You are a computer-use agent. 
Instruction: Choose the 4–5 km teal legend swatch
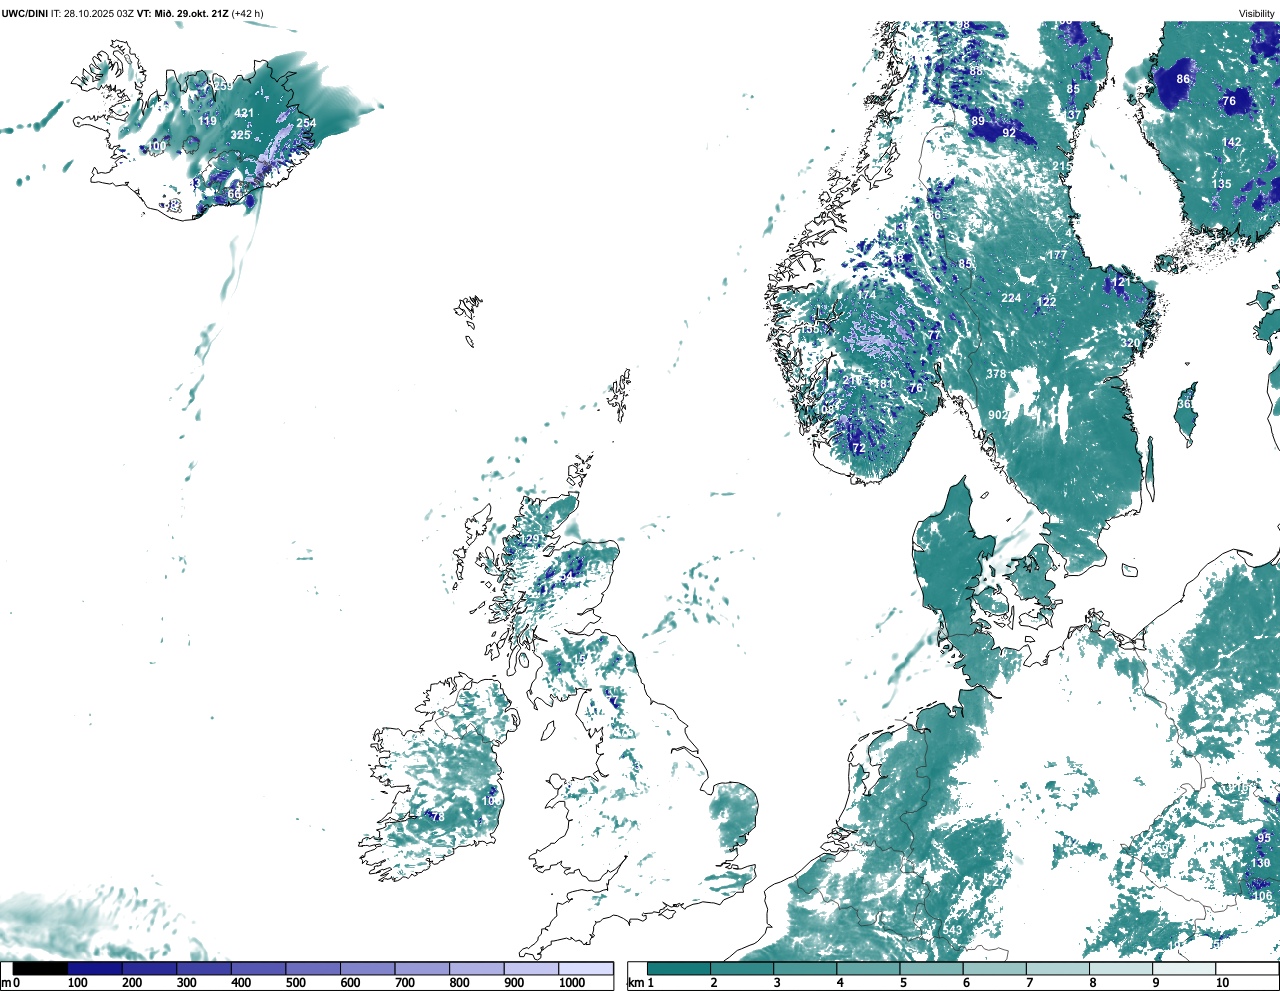coord(868,969)
